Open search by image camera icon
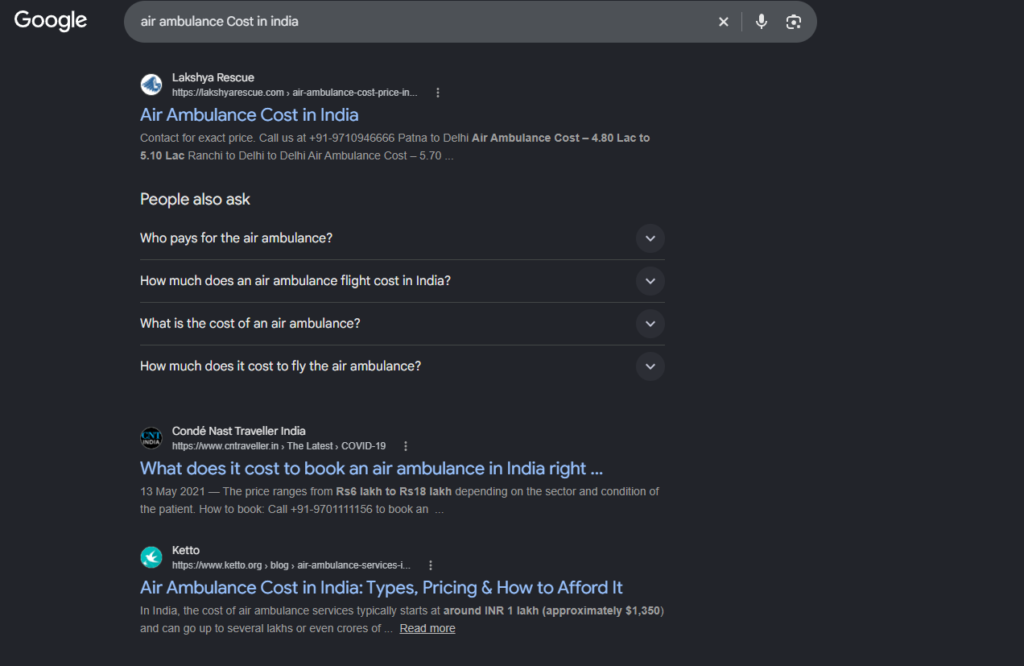 793,22
